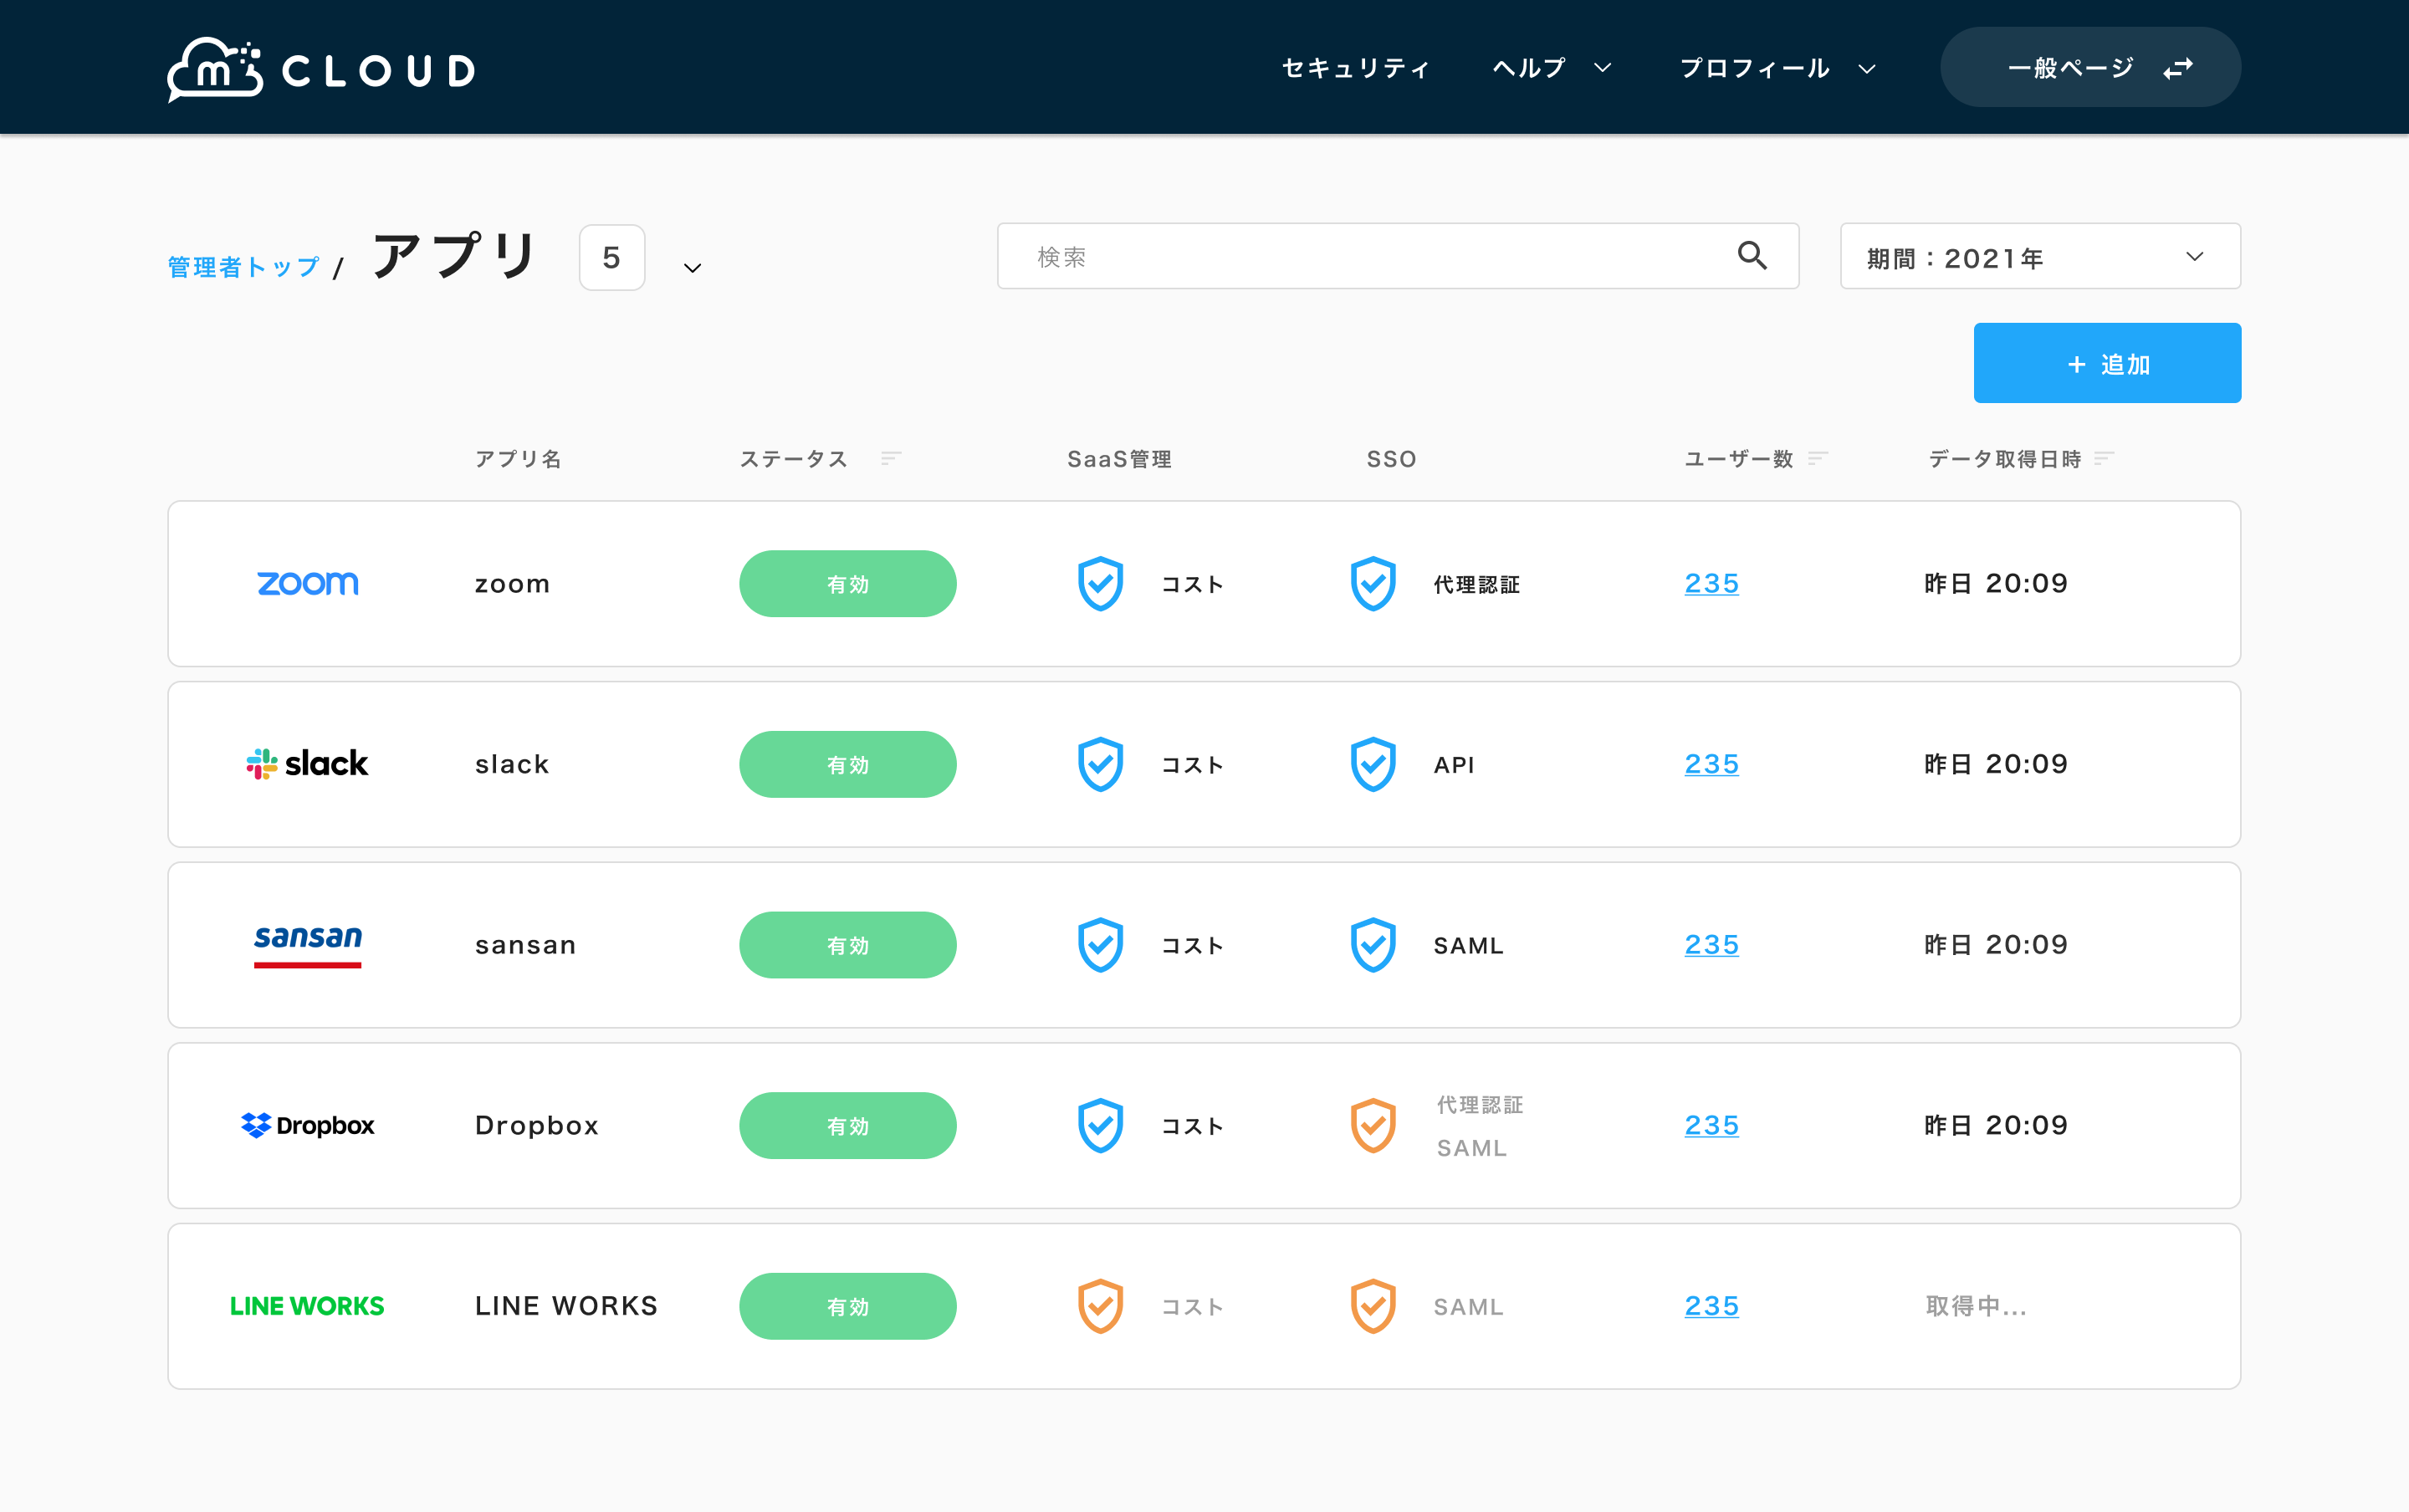Viewport: 2409px width, 1512px height.
Task: Expand the chevron next to count 5
Action: pyautogui.click(x=692, y=268)
